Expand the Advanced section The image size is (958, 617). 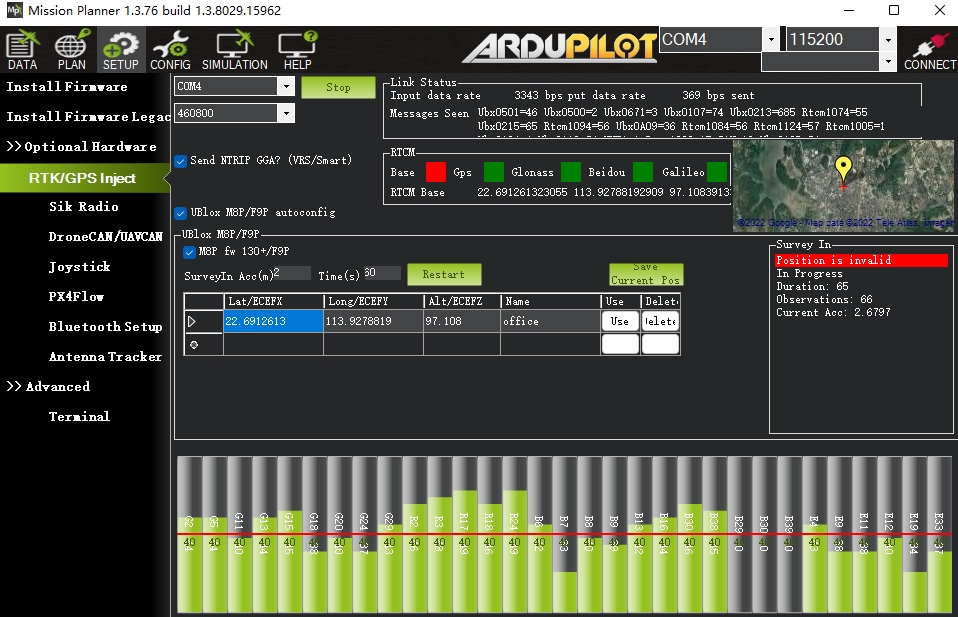[48, 387]
